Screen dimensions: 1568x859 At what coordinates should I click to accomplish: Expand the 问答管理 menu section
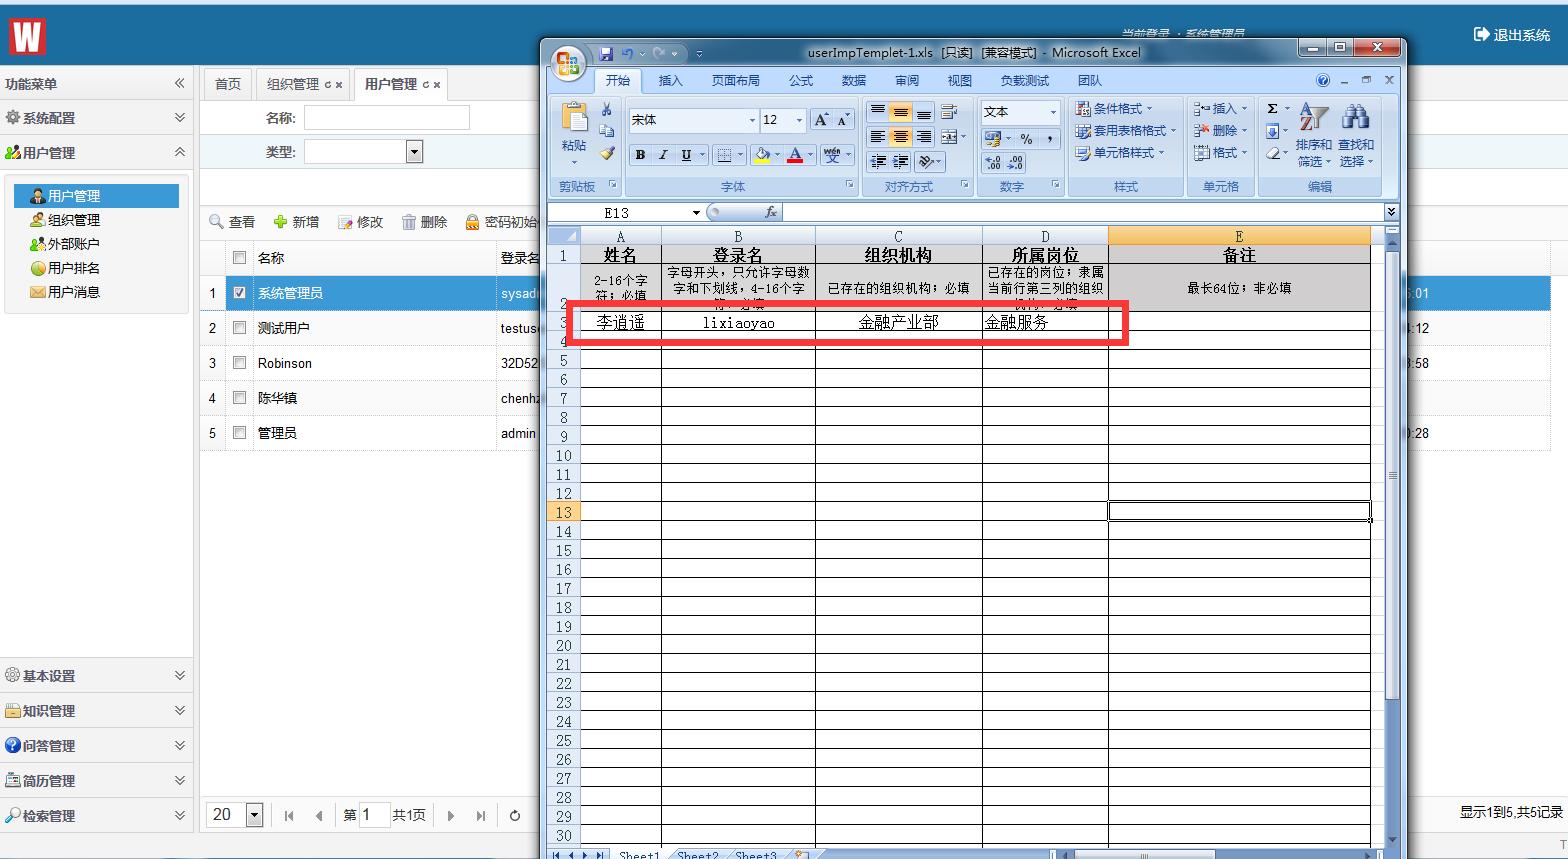tap(180, 746)
